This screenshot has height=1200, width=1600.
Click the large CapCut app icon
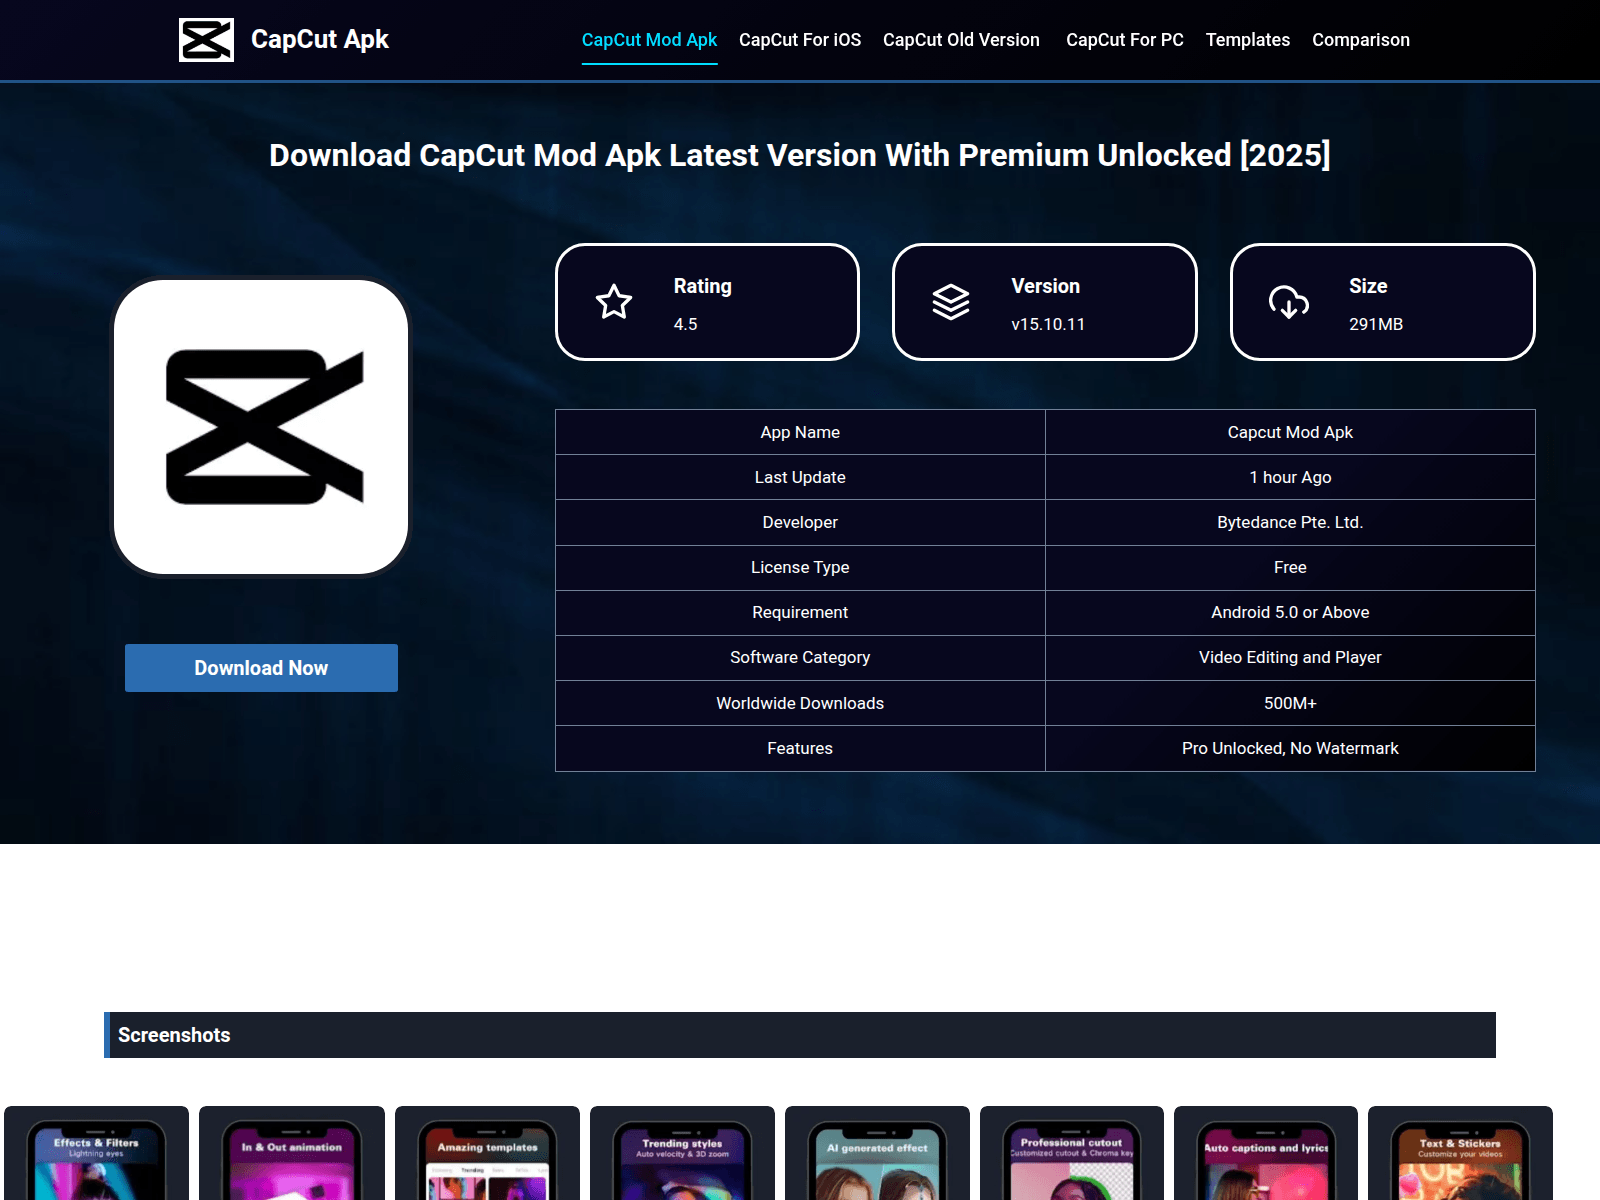click(x=261, y=427)
